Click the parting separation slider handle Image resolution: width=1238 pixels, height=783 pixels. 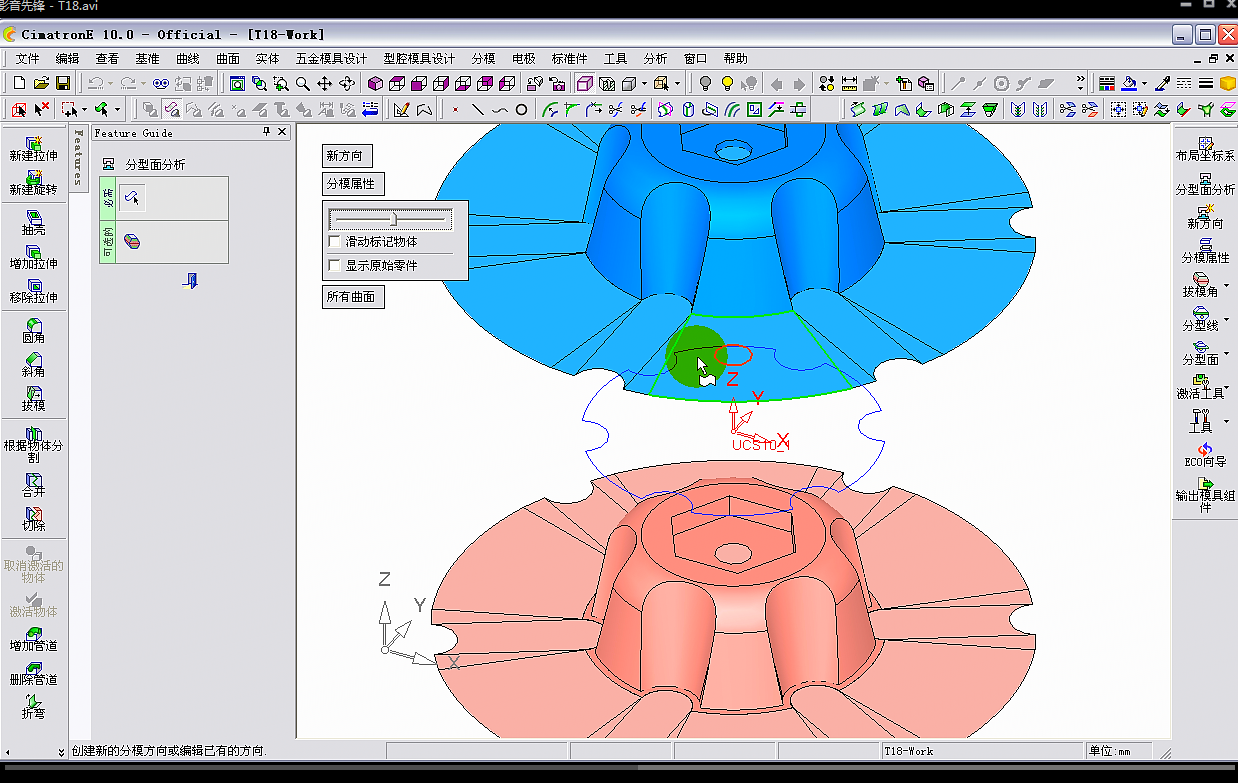click(396, 217)
